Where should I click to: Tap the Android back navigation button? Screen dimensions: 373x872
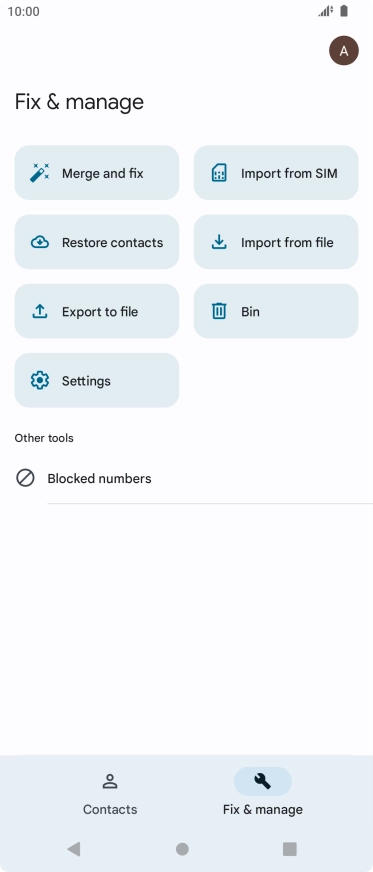[73, 849]
